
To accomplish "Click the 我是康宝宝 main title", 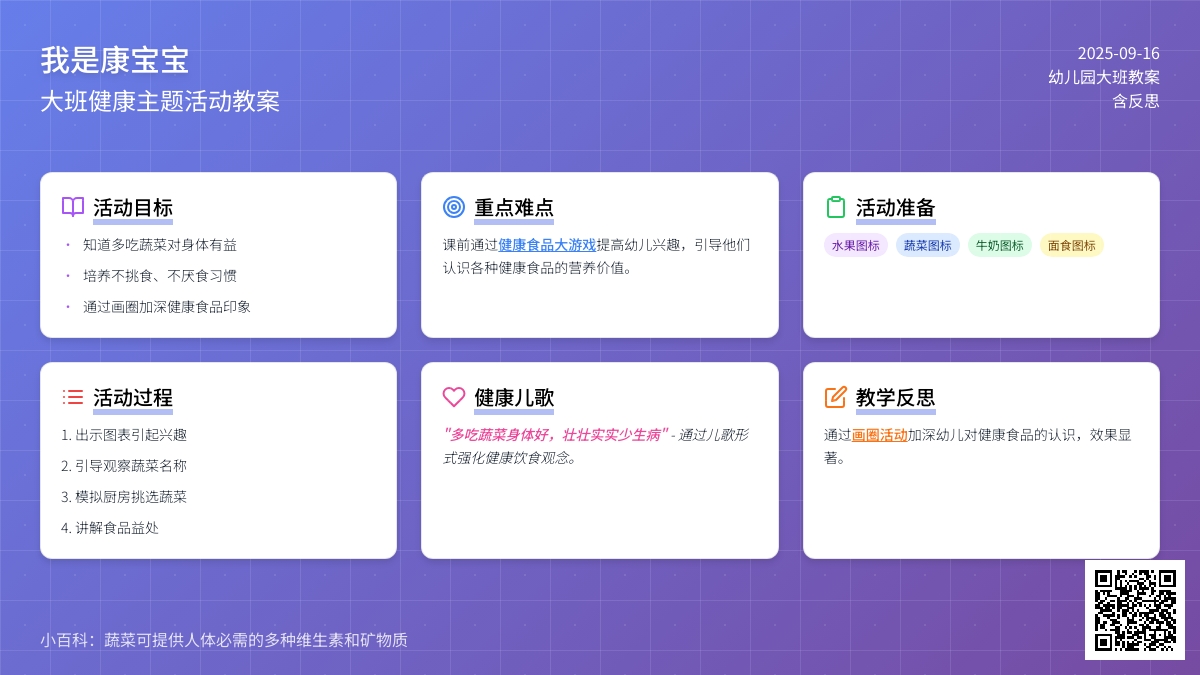I will tap(115, 61).
